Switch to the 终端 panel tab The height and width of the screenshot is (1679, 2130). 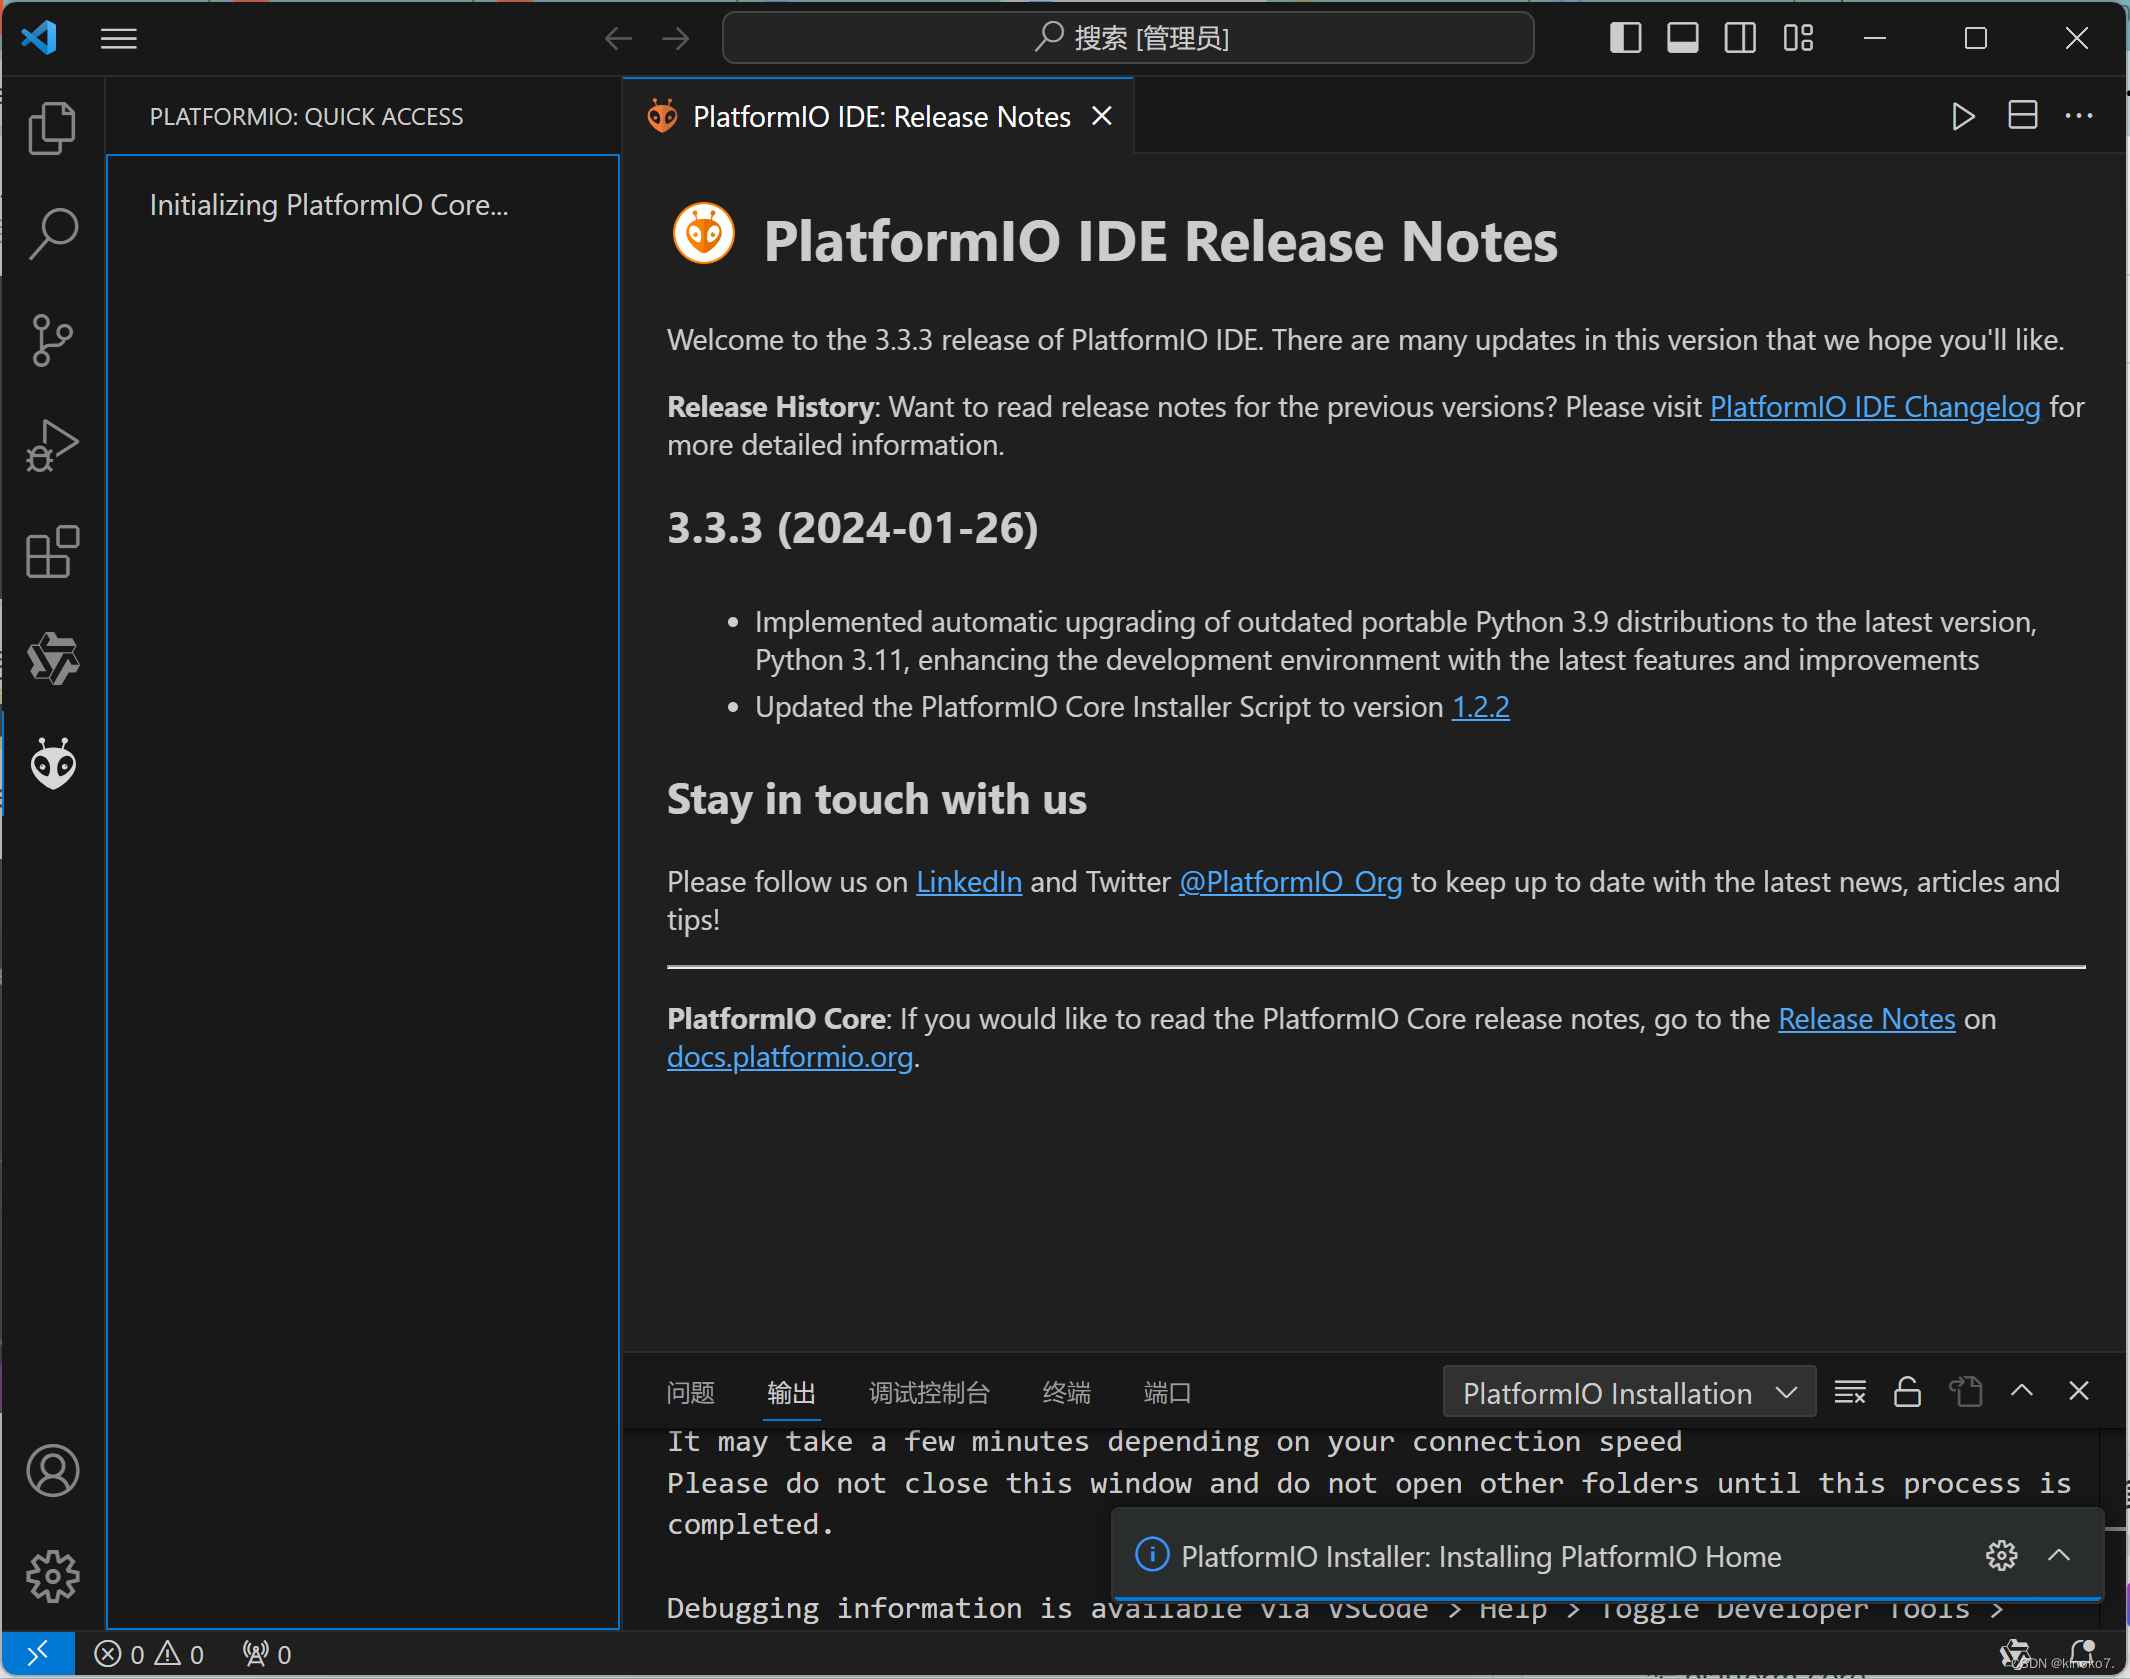pos(1066,1393)
